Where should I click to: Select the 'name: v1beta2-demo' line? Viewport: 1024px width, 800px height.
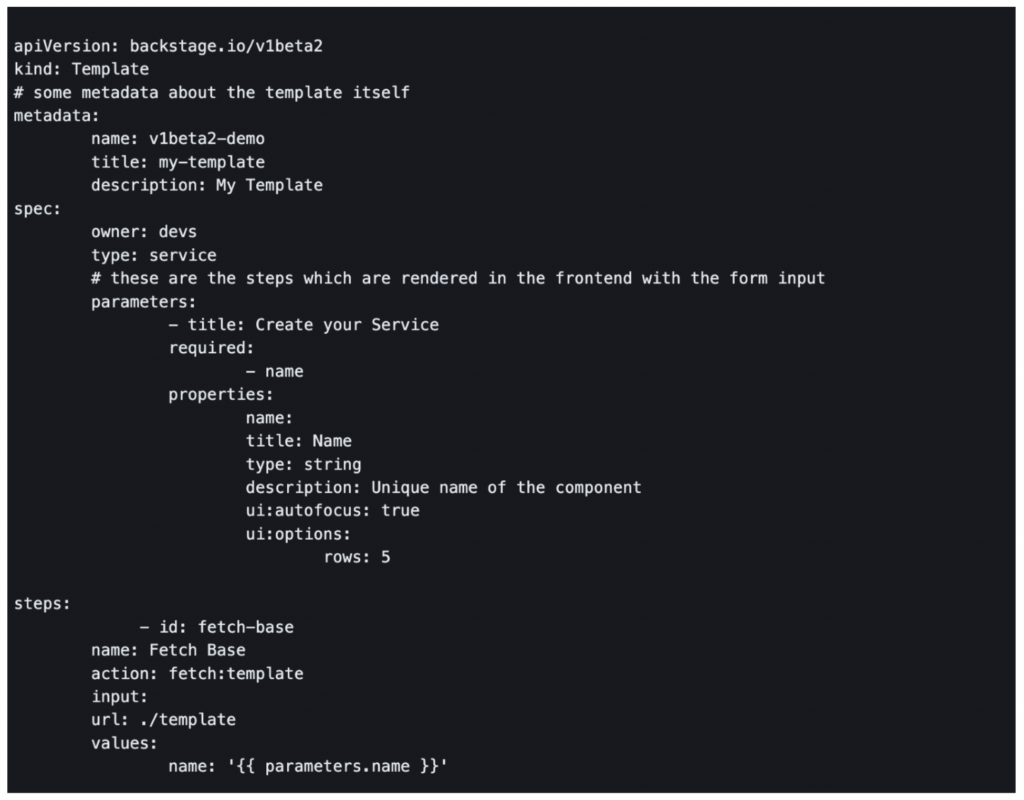(178, 139)
